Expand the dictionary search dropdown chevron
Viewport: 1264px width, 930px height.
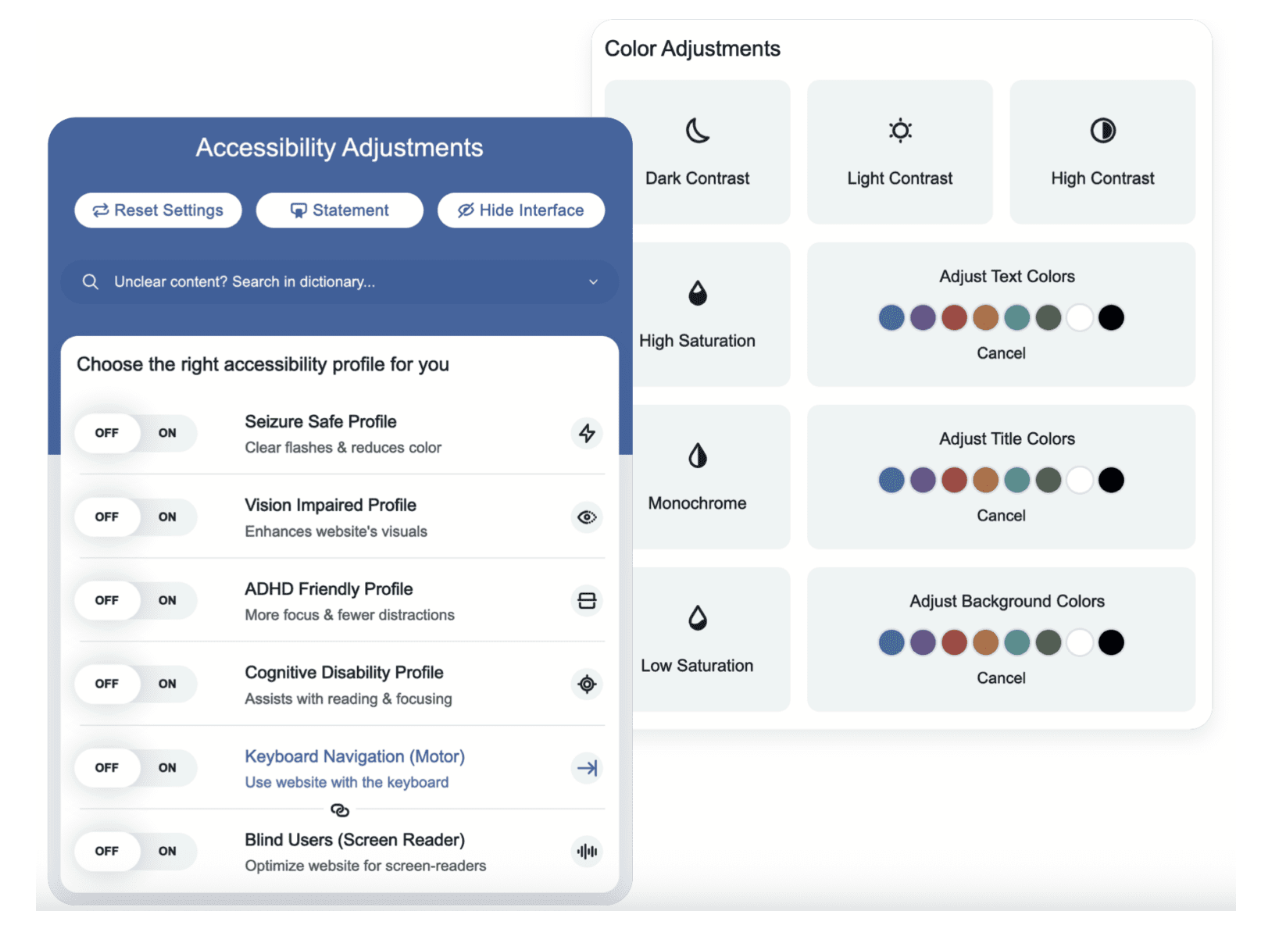click(x=593, y=282)
